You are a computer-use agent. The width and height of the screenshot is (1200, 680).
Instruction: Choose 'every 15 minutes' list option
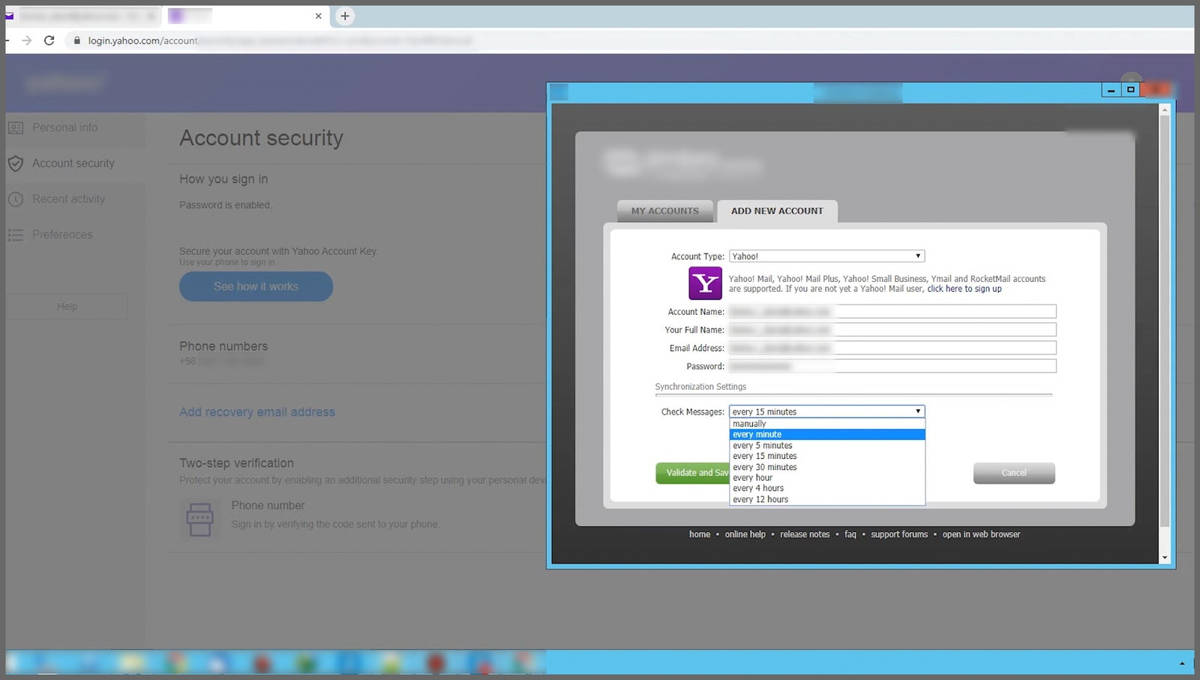pos(827,456)
